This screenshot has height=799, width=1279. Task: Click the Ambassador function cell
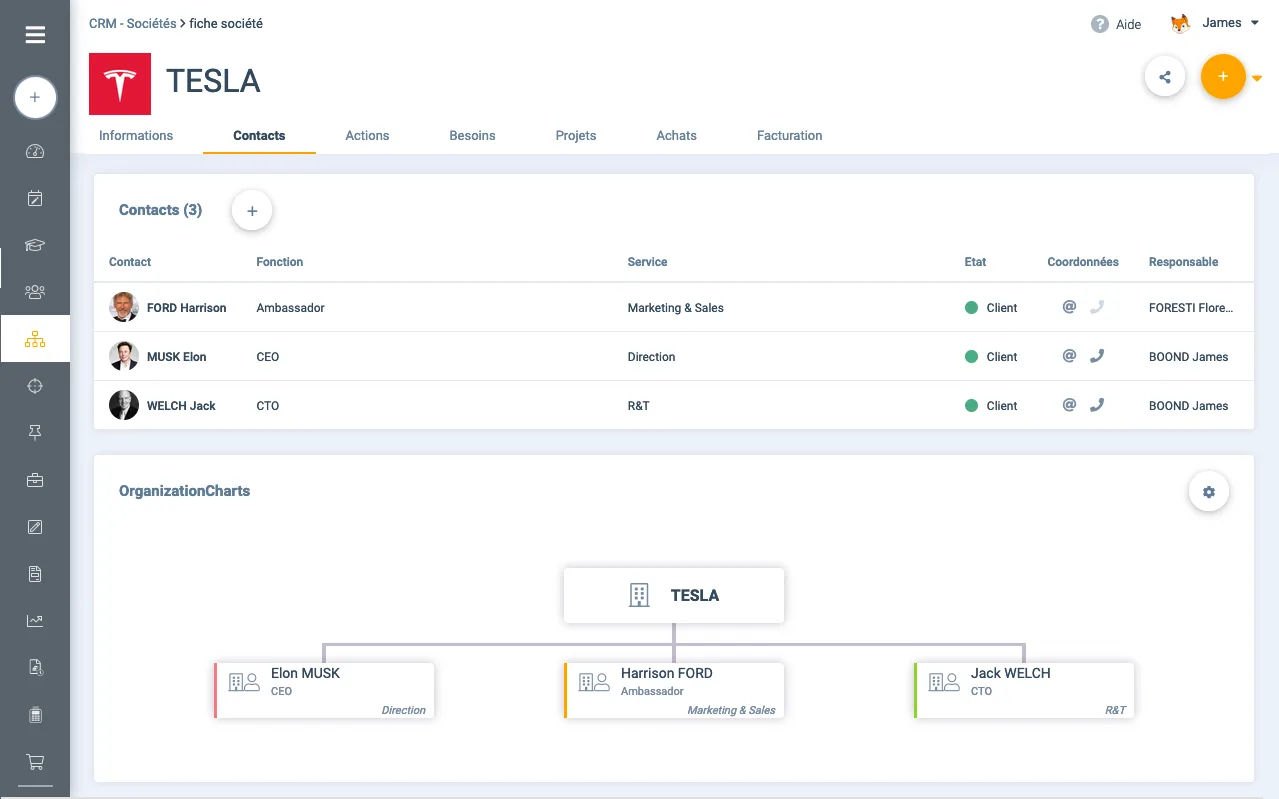[x=291, y=308]
